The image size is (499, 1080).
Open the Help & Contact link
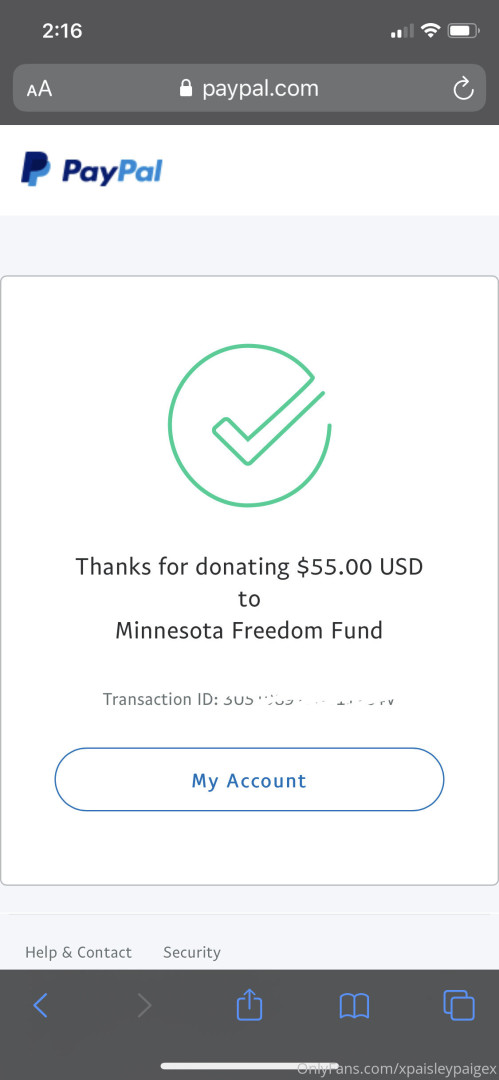(78, 953)
